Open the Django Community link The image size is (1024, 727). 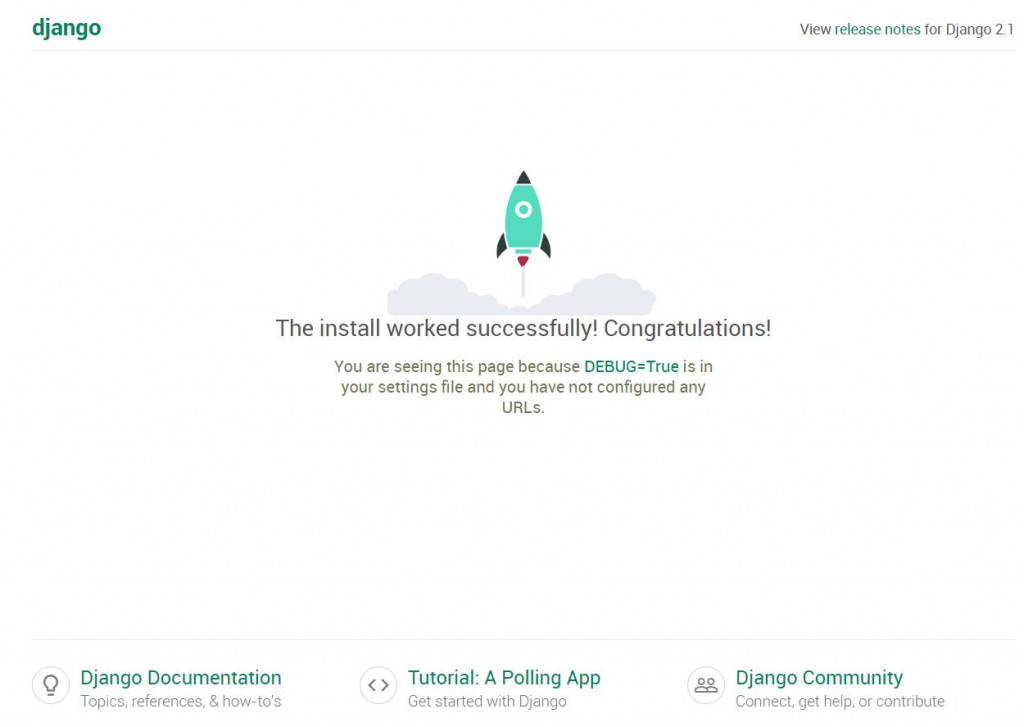(x=819, y=678)
